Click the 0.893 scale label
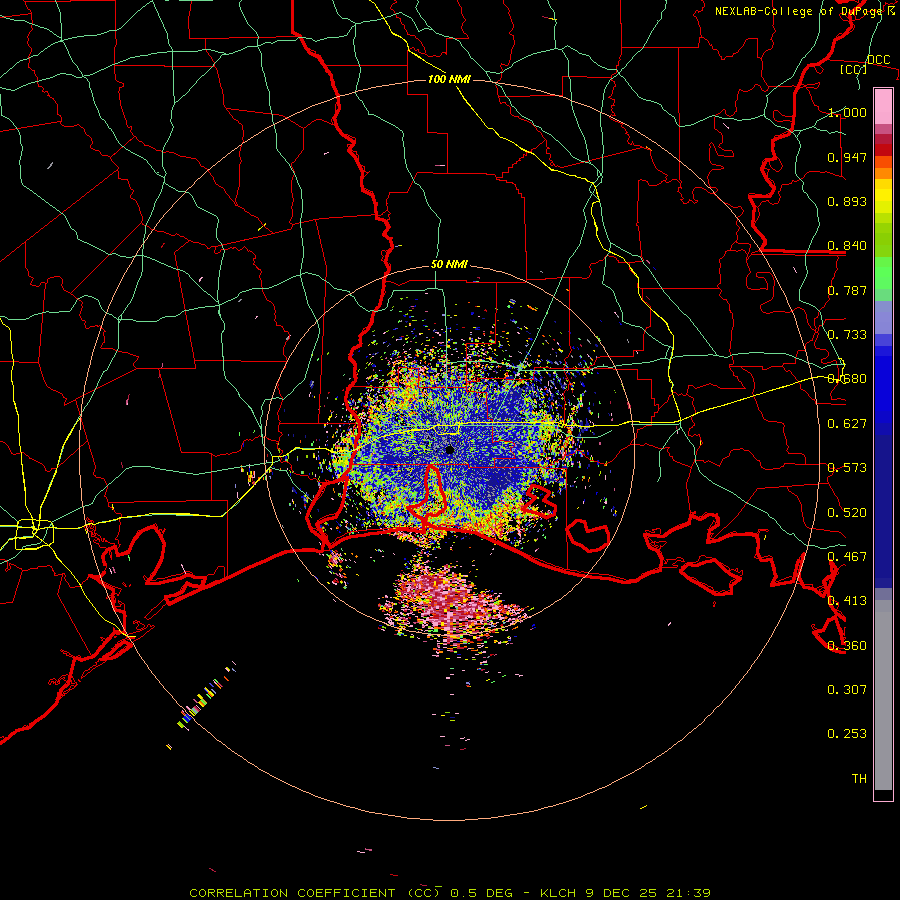Screen dimensions: 900x900 coord(847,201)
